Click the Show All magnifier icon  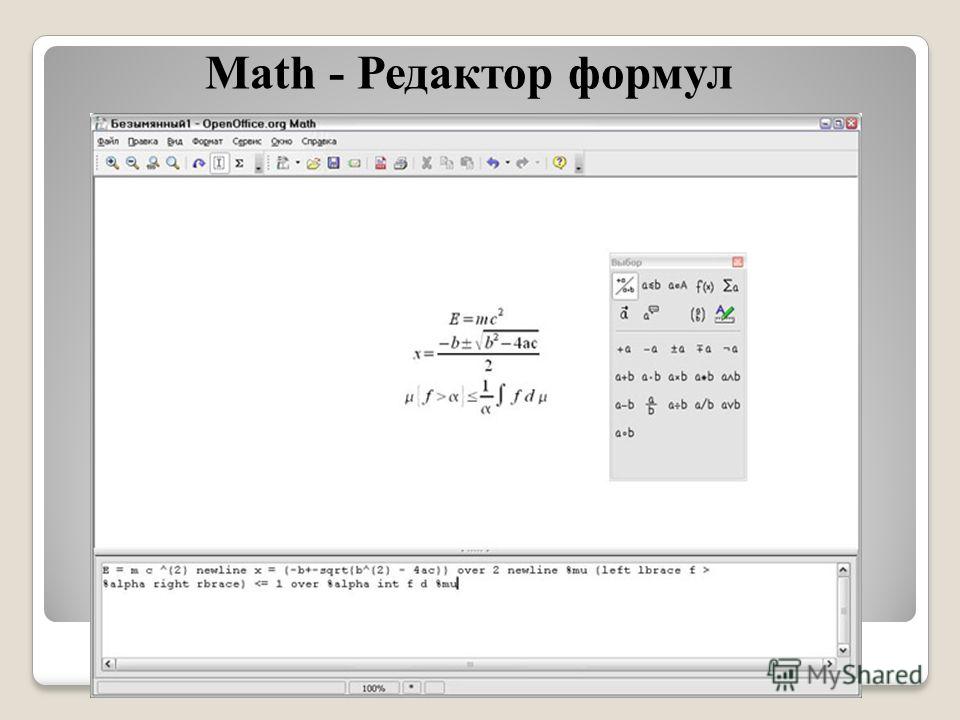[x=173, y=163]
